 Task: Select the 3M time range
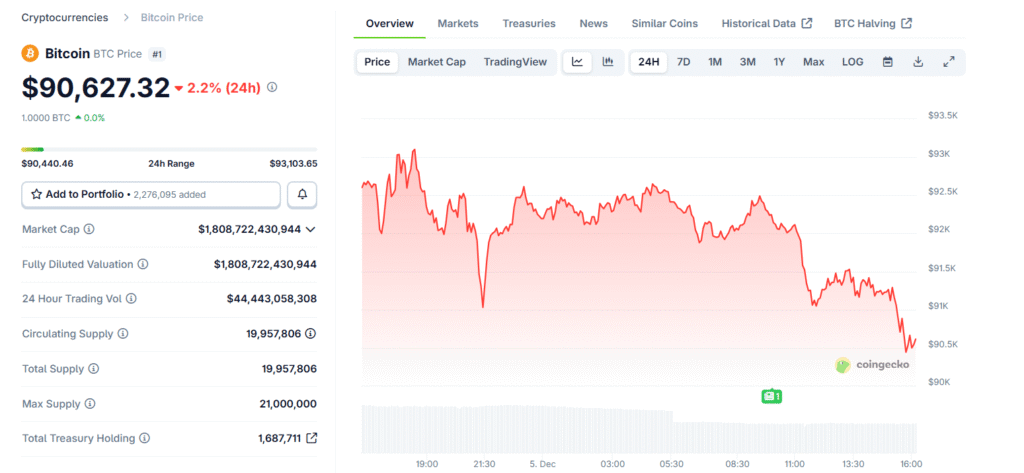coord(748,62)
